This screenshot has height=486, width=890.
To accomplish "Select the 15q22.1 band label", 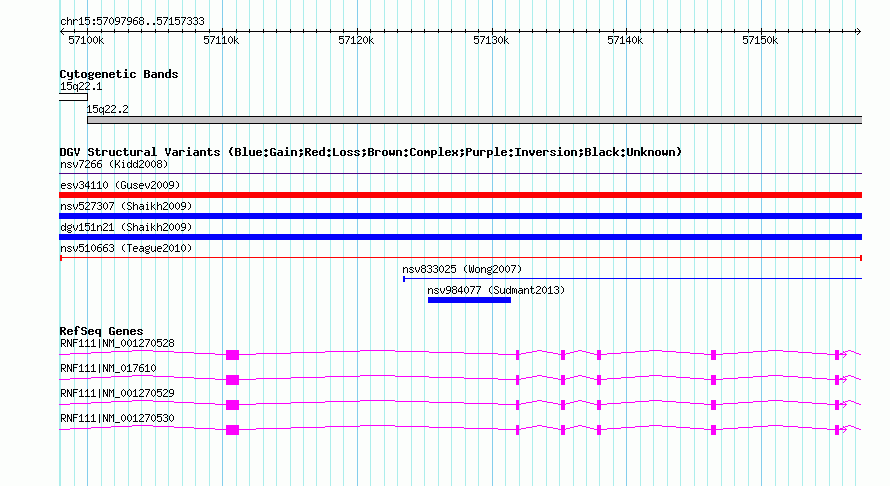I will pyautogui.click(x=81, y=86).
